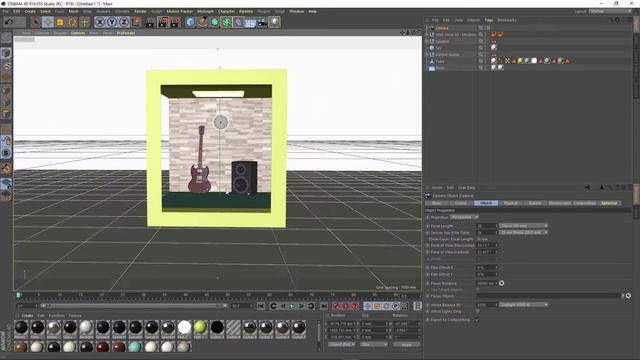
Task: Select the Live Selection tool
Action: point(36,22)
